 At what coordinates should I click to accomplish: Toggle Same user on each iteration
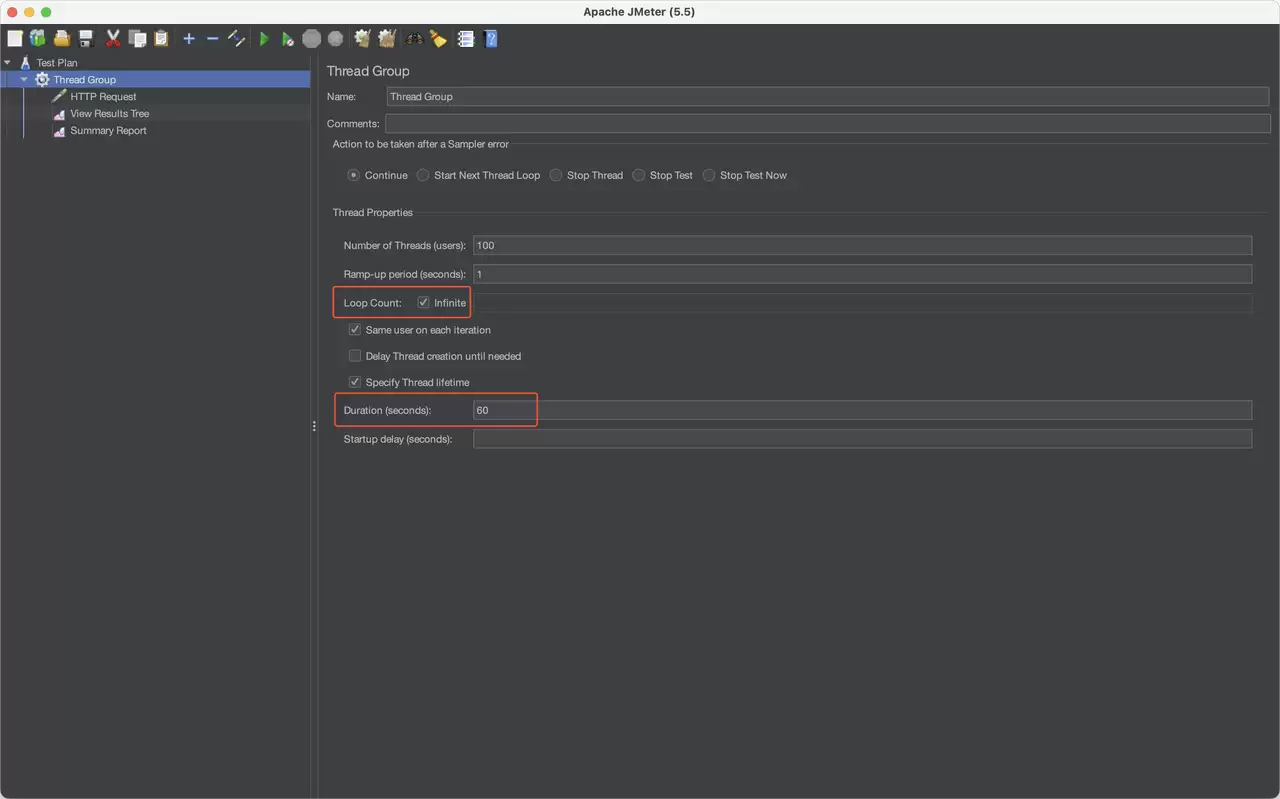pos(355,329)
